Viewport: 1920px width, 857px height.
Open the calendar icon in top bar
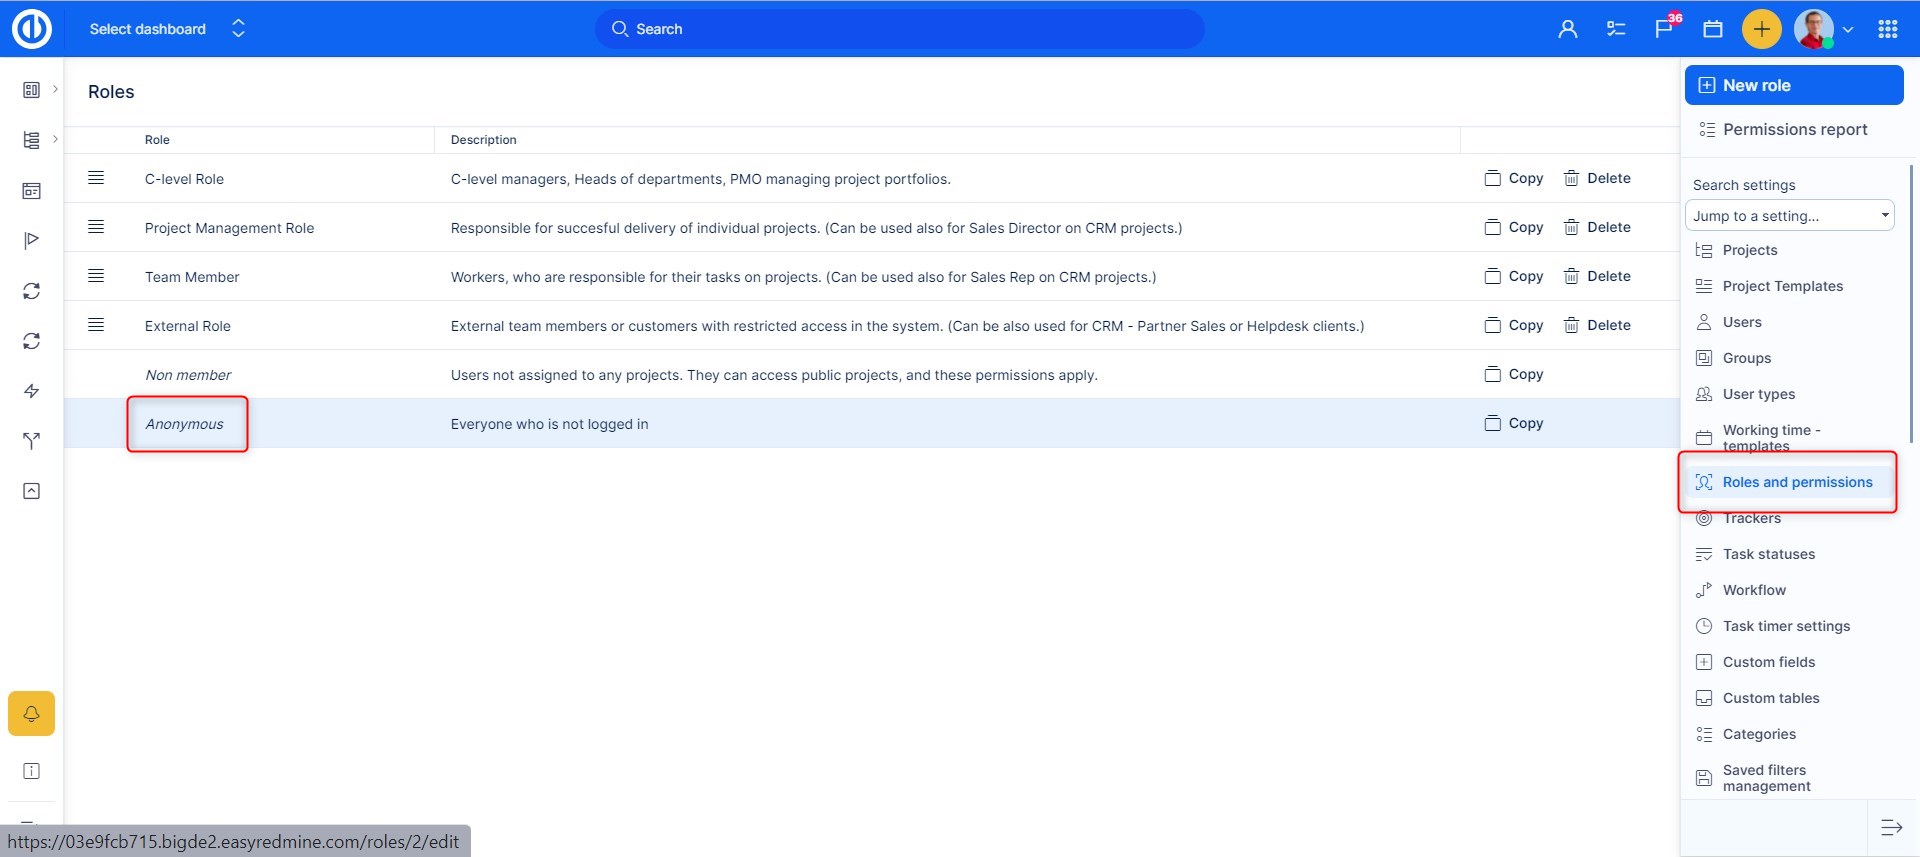pos(1713,29)
